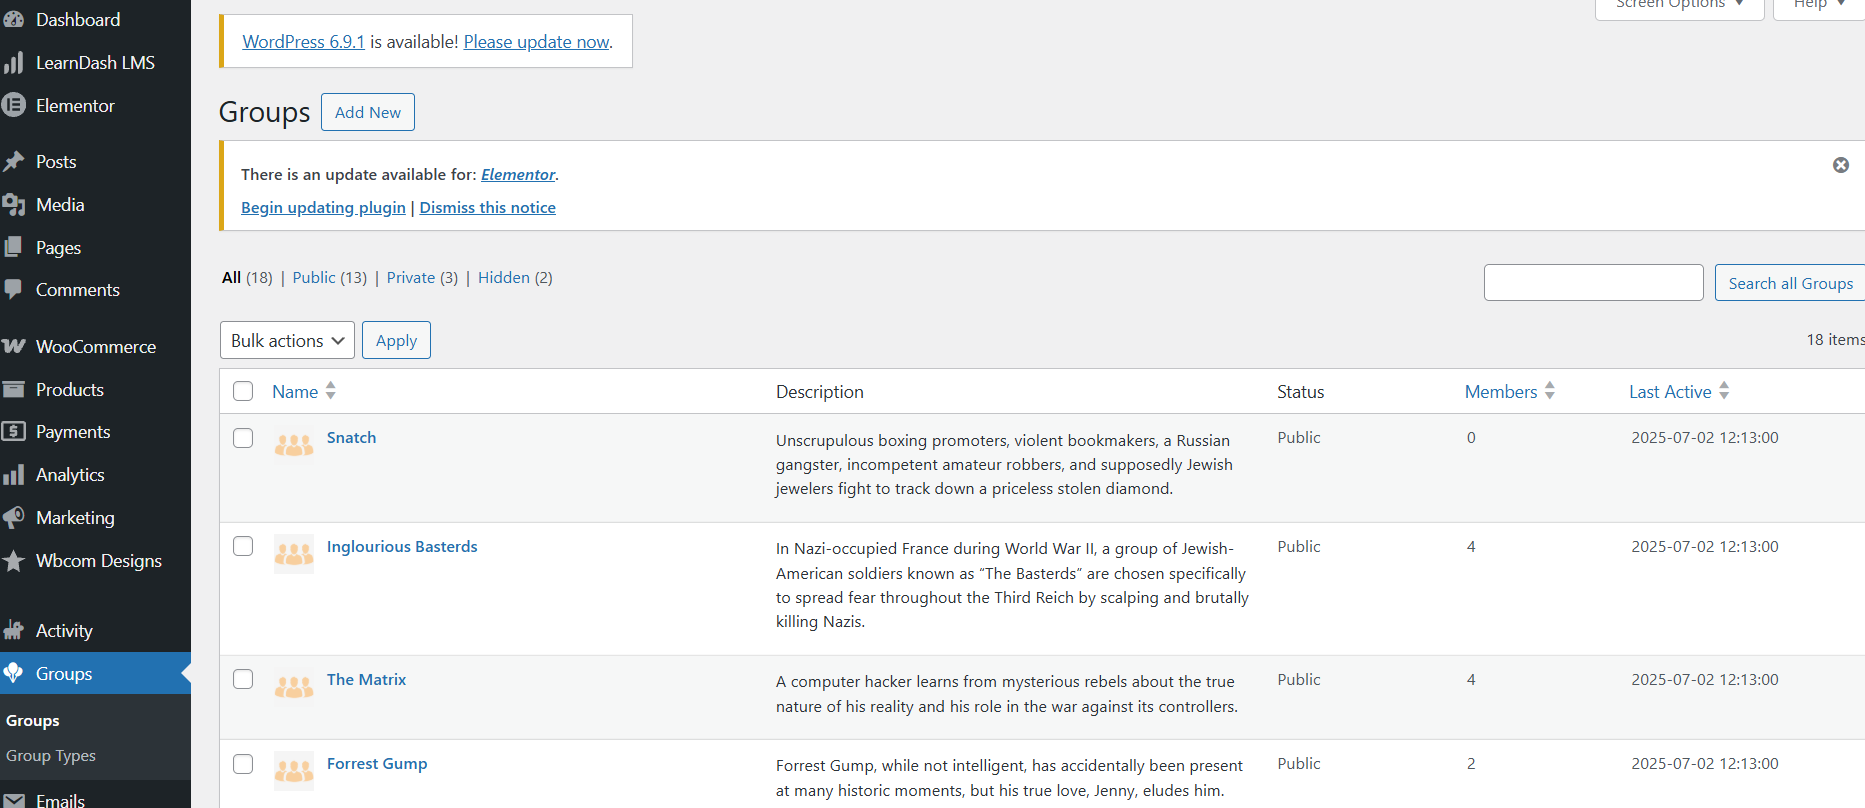Sort by Name using the sort arrows
Viewport: 1865px width, 808px height.
(330, 391)
